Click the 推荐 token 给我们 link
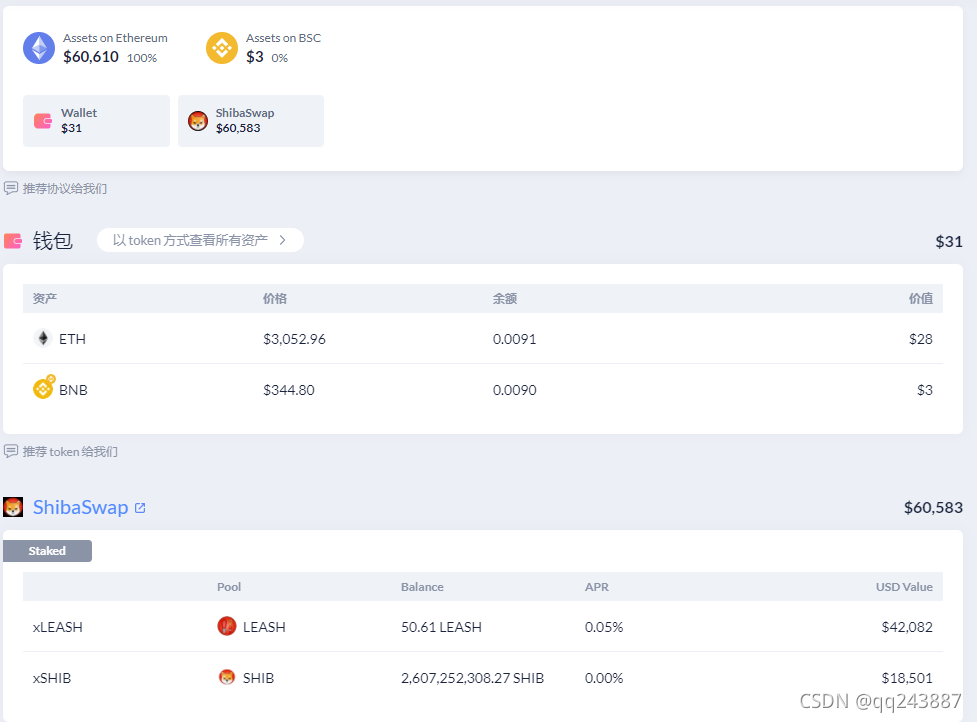Screen dimensions: 977x722 (x=70, y=451)
